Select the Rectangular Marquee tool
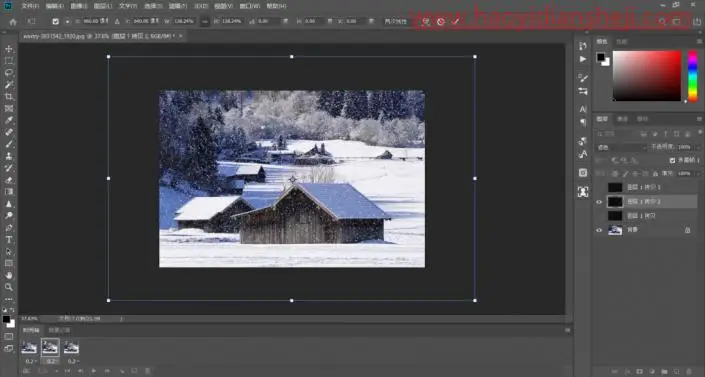Viewport: 705px width, 377px height. (9, 61)
